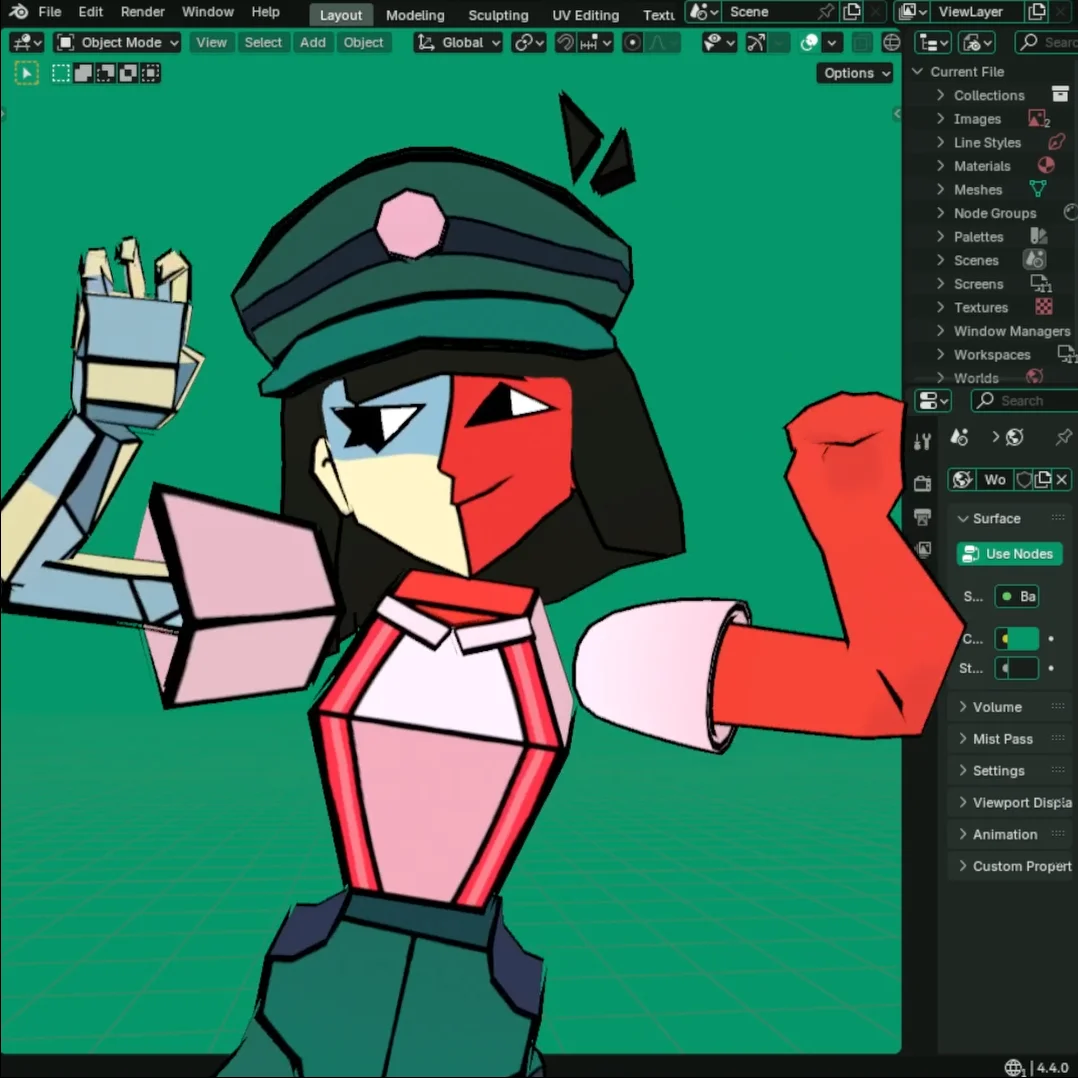
Task: Switch to the UV Editing workspace tab
Action: pyautogui.click(x=585, y=15)
